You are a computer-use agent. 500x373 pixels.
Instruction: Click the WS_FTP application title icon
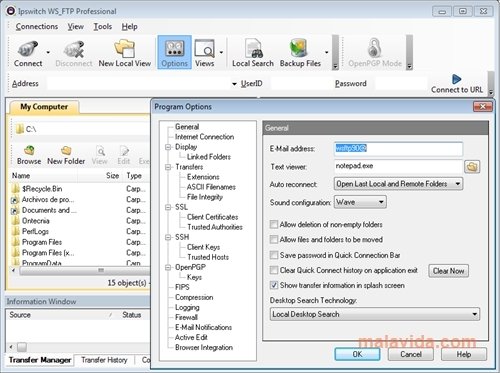[x=11, y=11]
